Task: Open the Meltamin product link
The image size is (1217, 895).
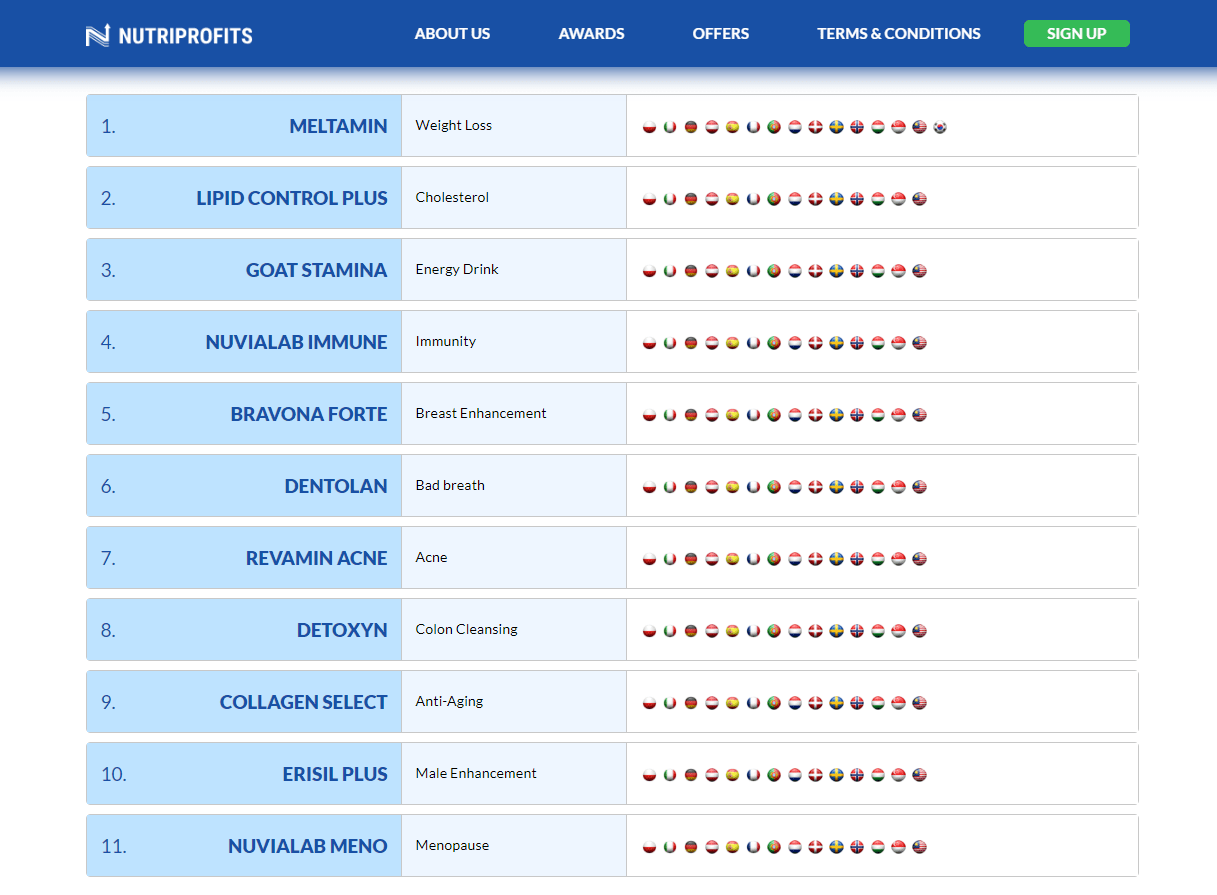Action: (338, 126)
